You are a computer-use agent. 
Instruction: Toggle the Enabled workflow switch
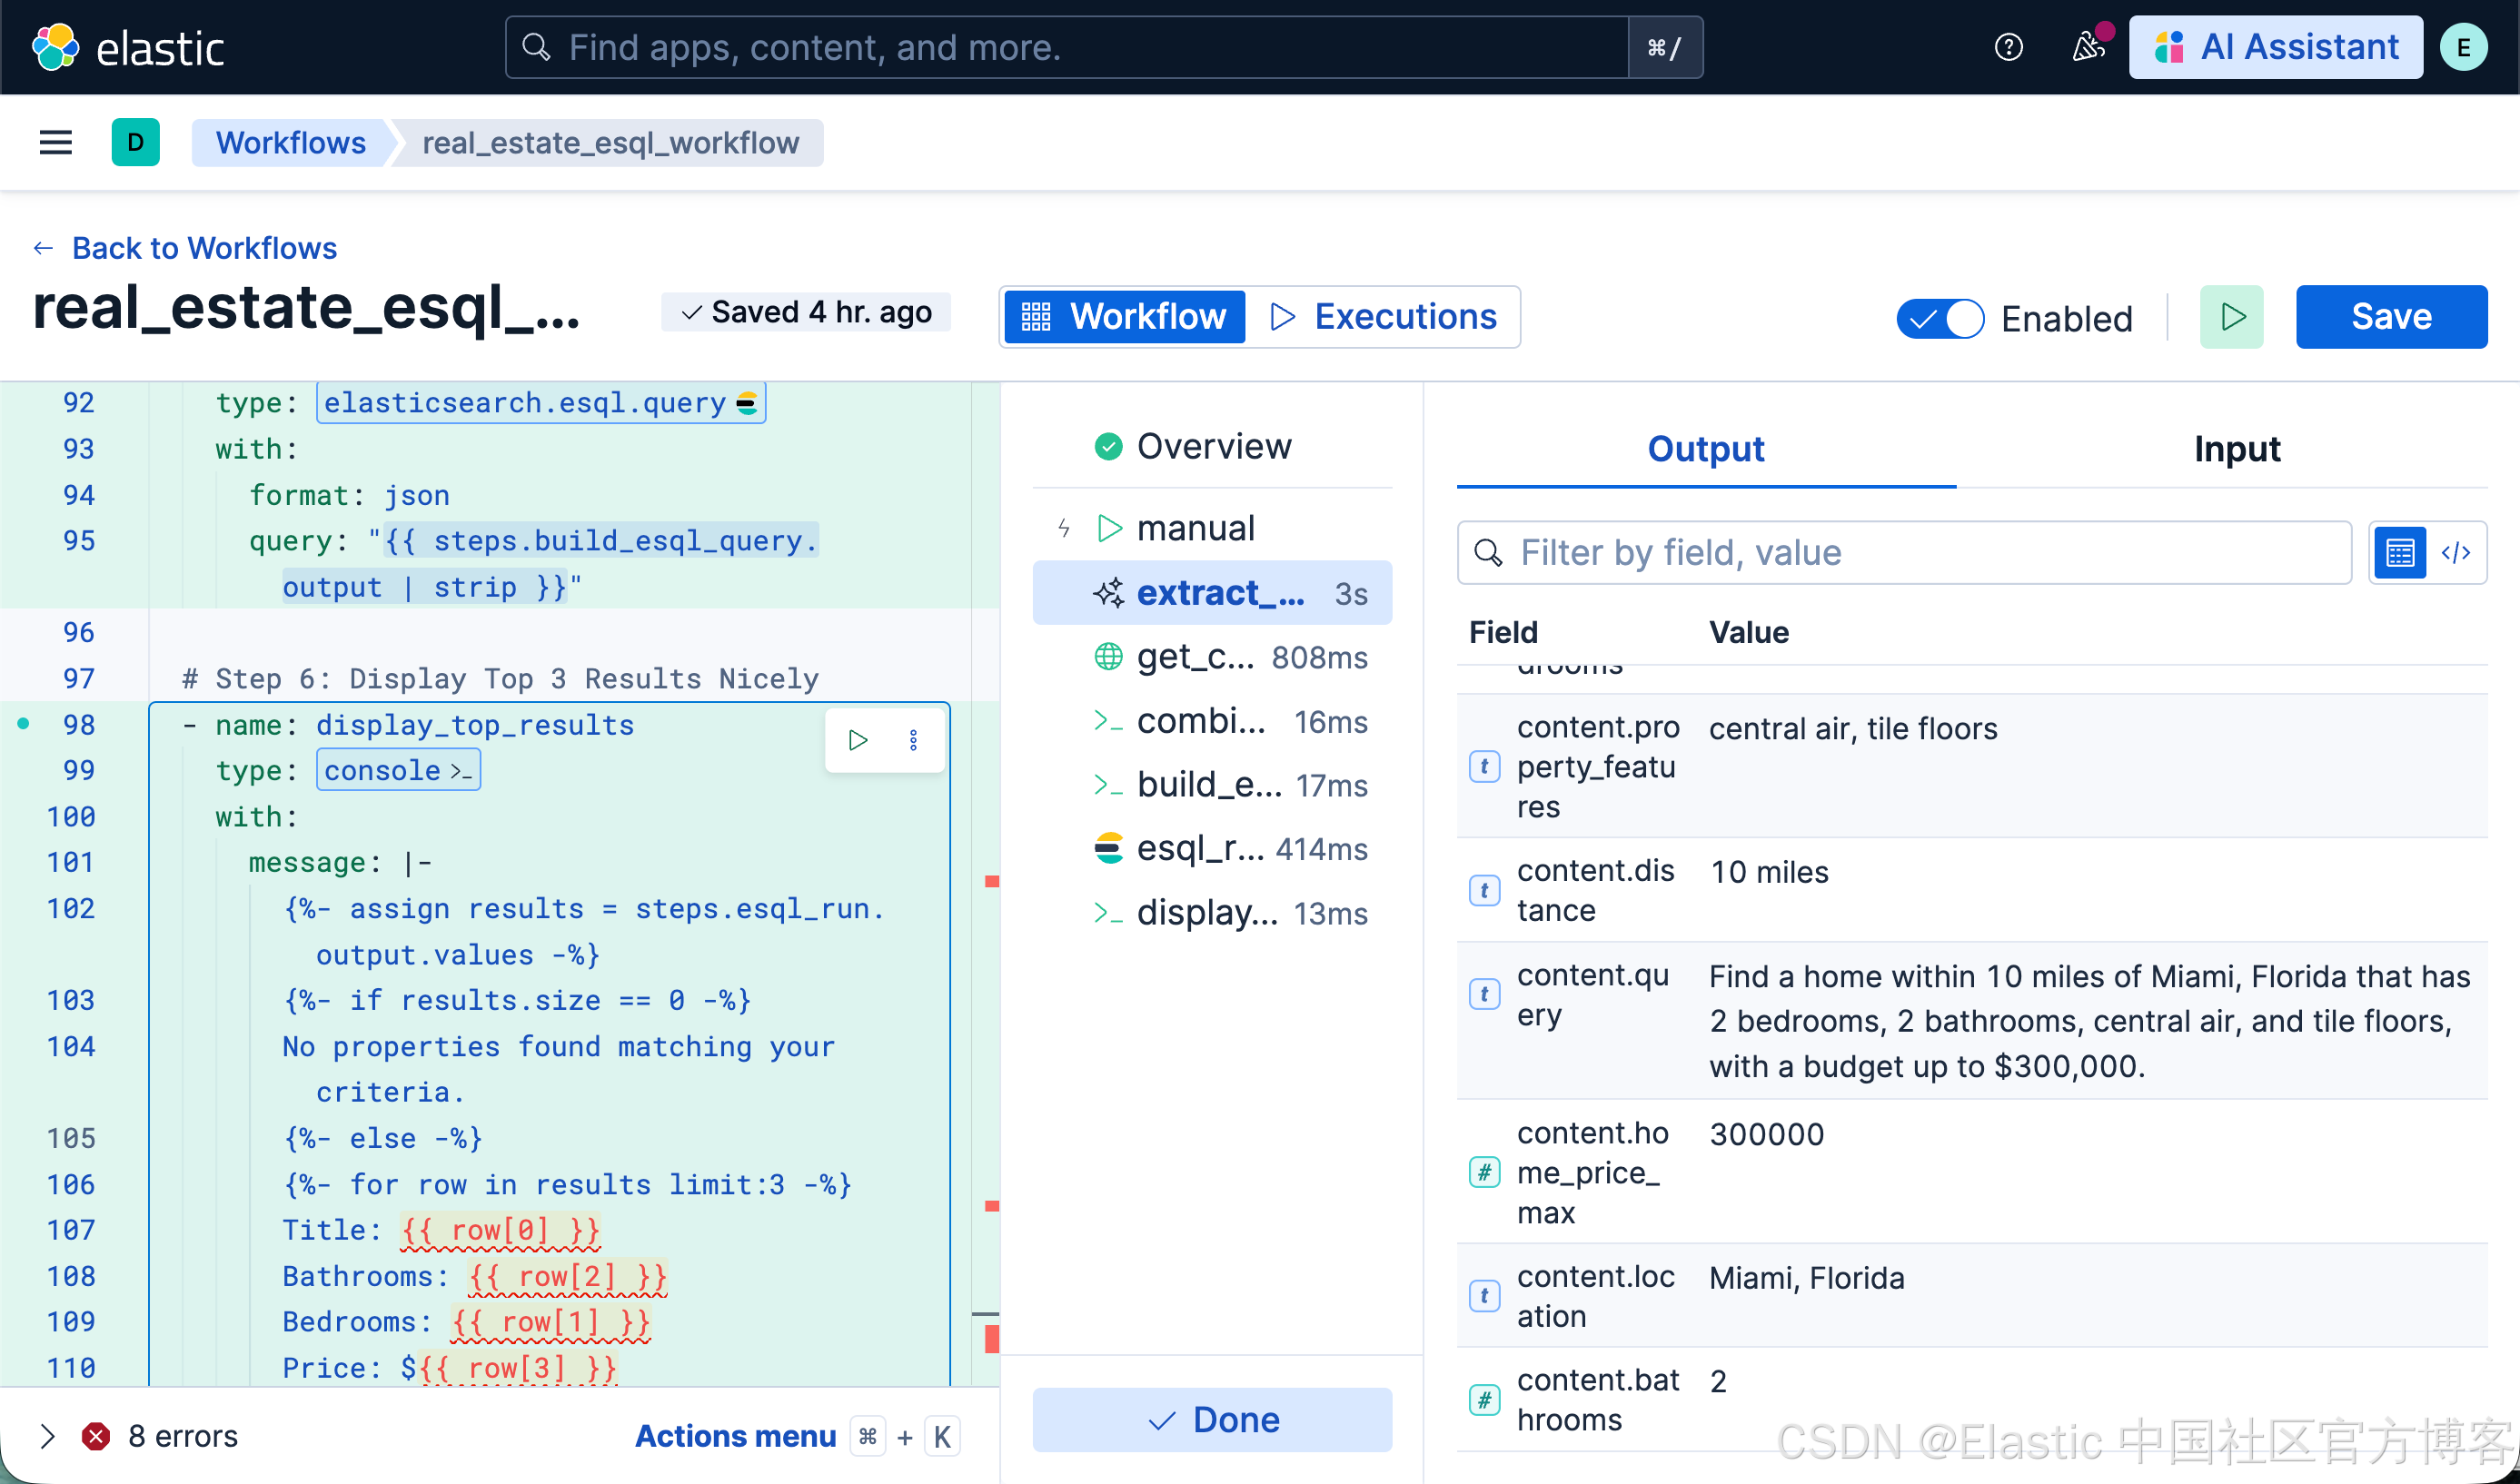[1940, 319]
